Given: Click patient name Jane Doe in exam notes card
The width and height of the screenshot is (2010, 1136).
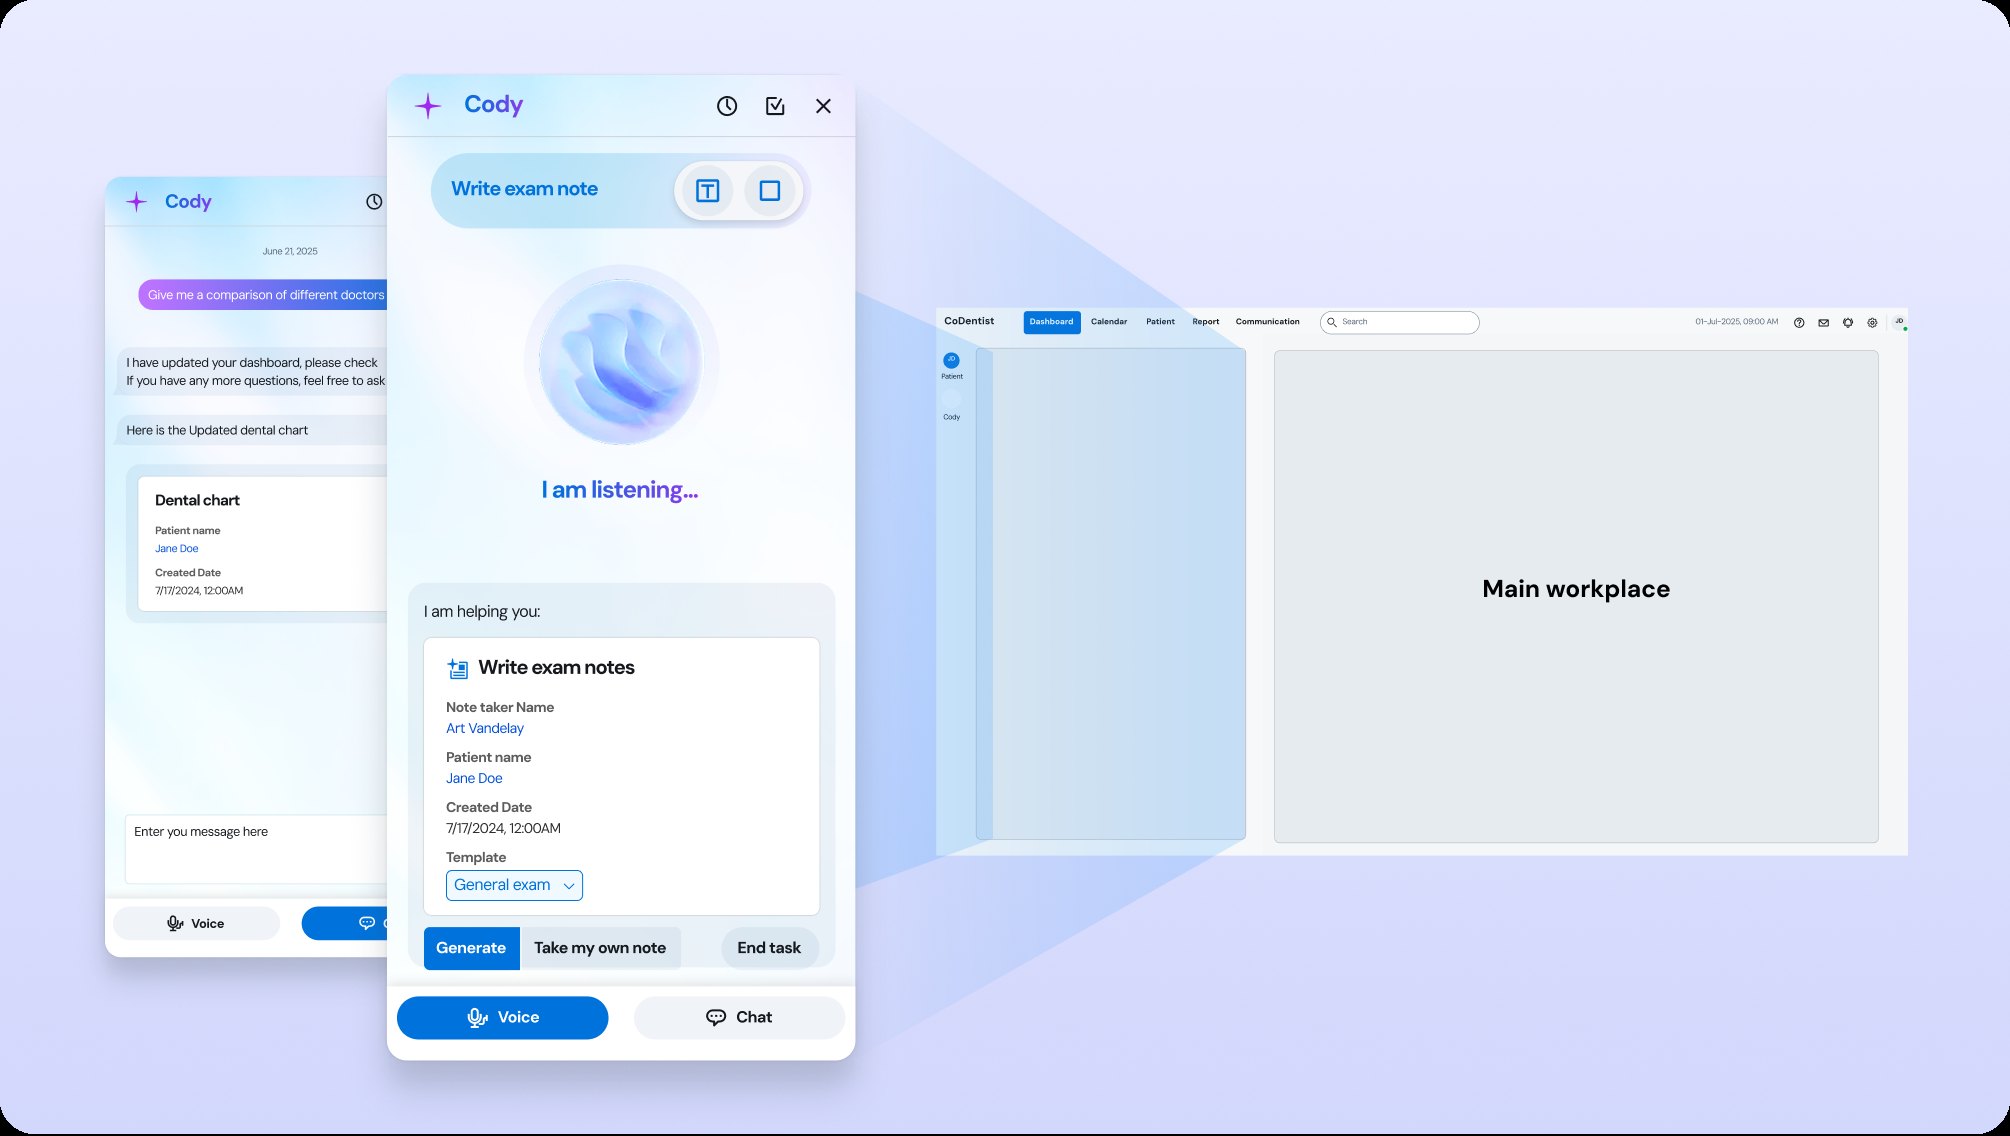Looking at the screenshot, I should click(474, 778).
